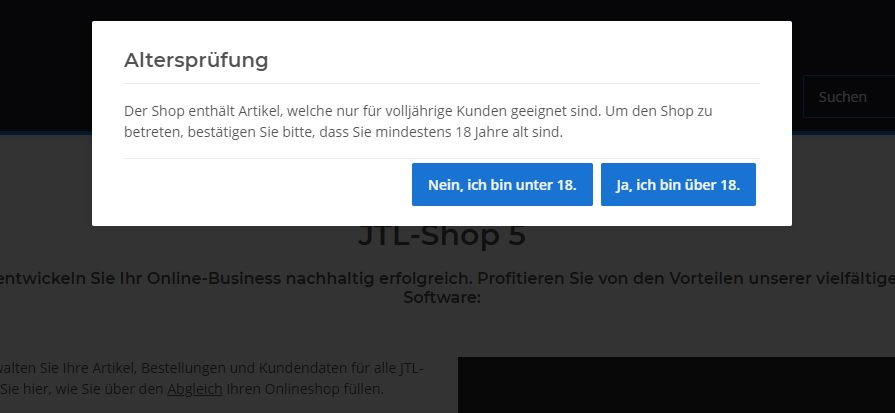Screen dimensions: 895x413
Task: Click the JTL-Shop 5 heading
Action: pos(442,236)
